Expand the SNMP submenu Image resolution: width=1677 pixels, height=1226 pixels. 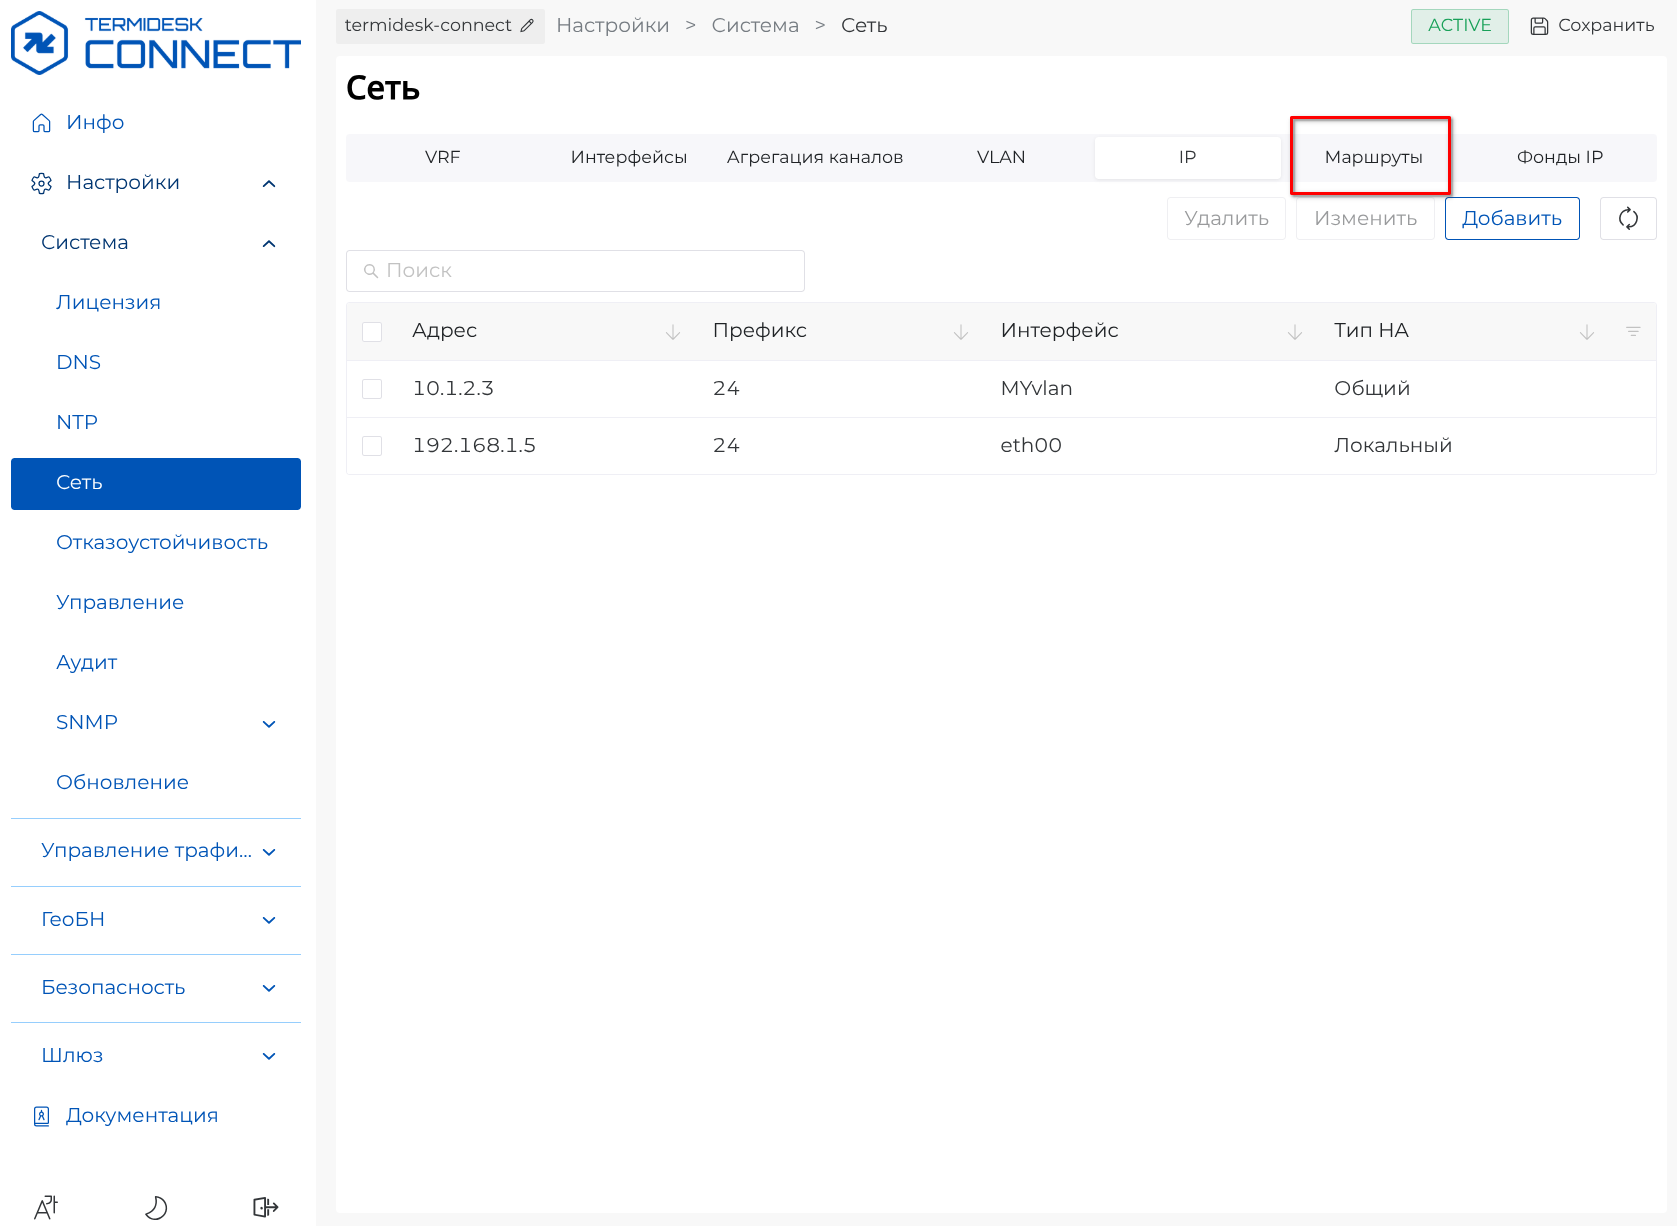pyautogui.click(x=268, y=723)
